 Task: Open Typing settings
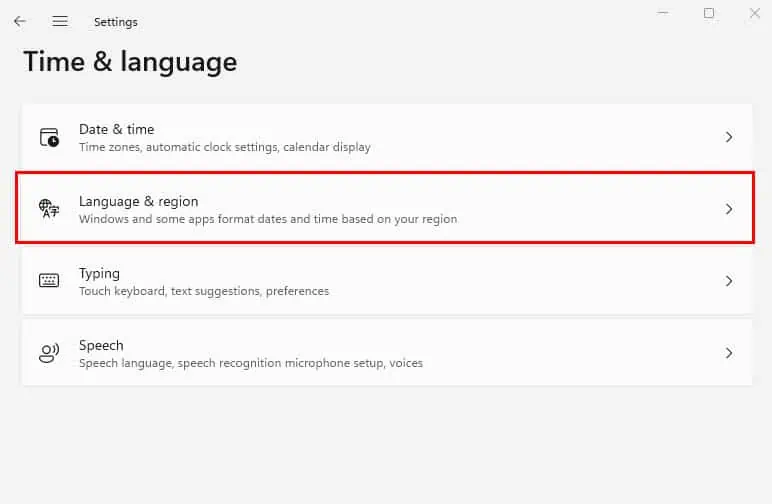coord(99,273)
